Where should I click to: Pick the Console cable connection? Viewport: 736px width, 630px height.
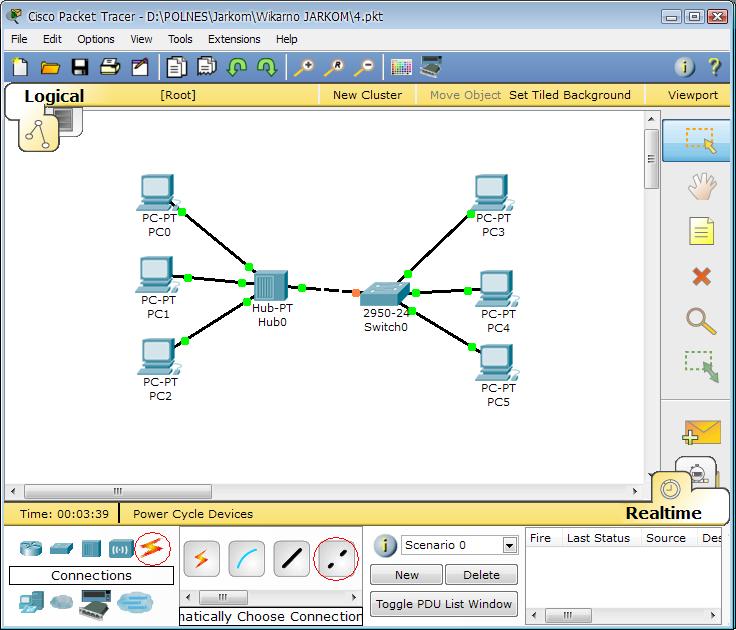[x=246, y=559]
